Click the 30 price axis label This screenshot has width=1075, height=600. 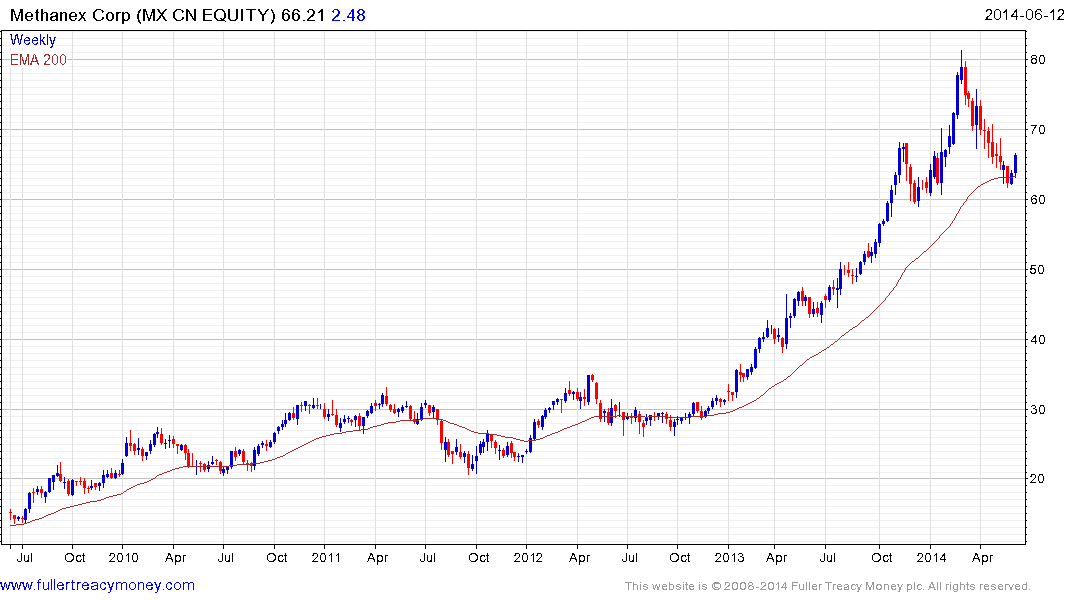(1037, 409)
